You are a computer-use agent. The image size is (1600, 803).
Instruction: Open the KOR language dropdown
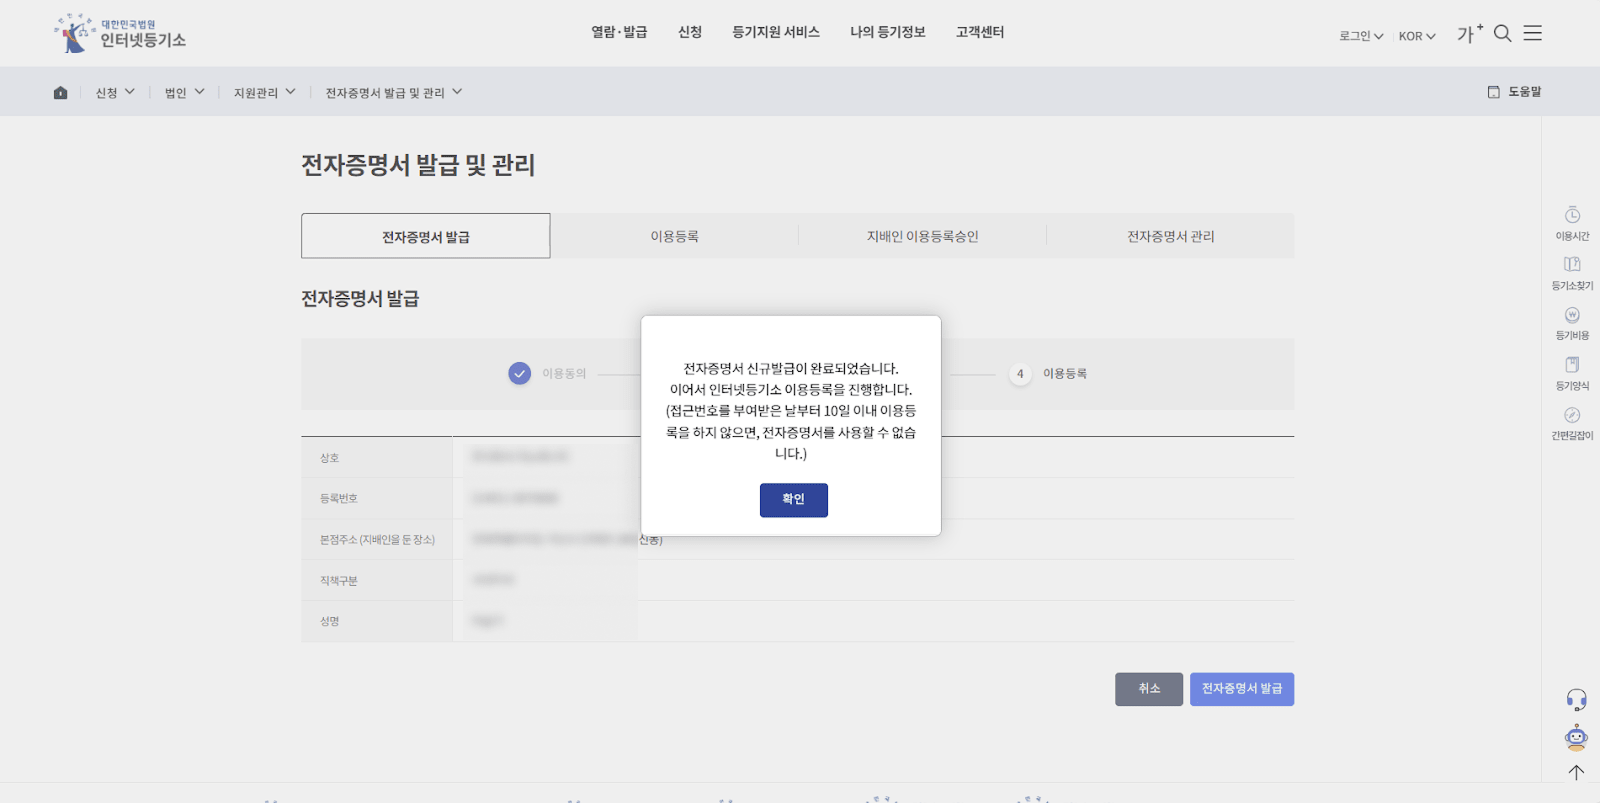click(x=1417, y=36)
